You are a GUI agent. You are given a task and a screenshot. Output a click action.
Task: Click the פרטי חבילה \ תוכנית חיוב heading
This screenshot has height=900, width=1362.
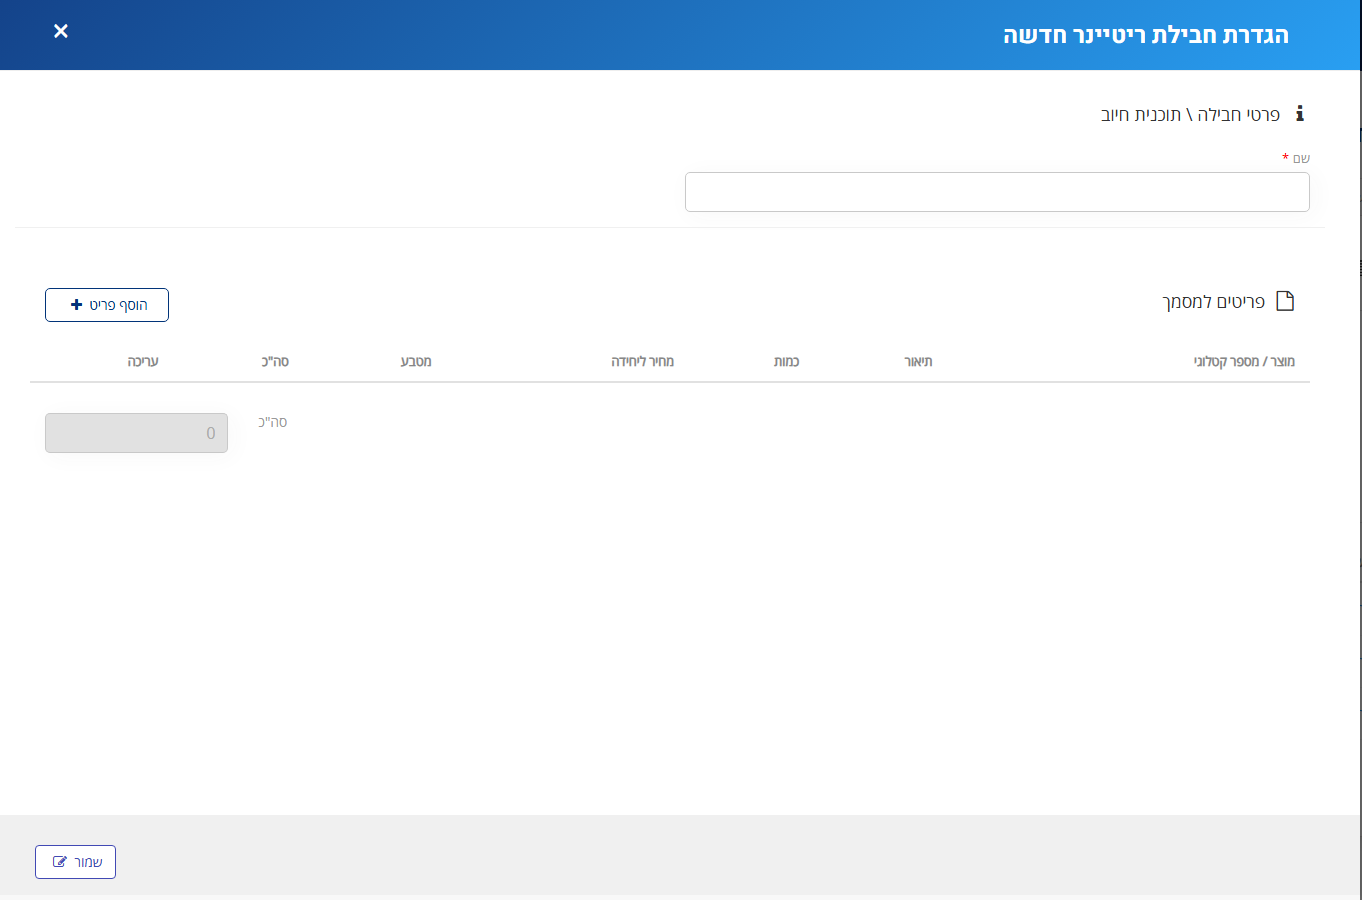1190,114
